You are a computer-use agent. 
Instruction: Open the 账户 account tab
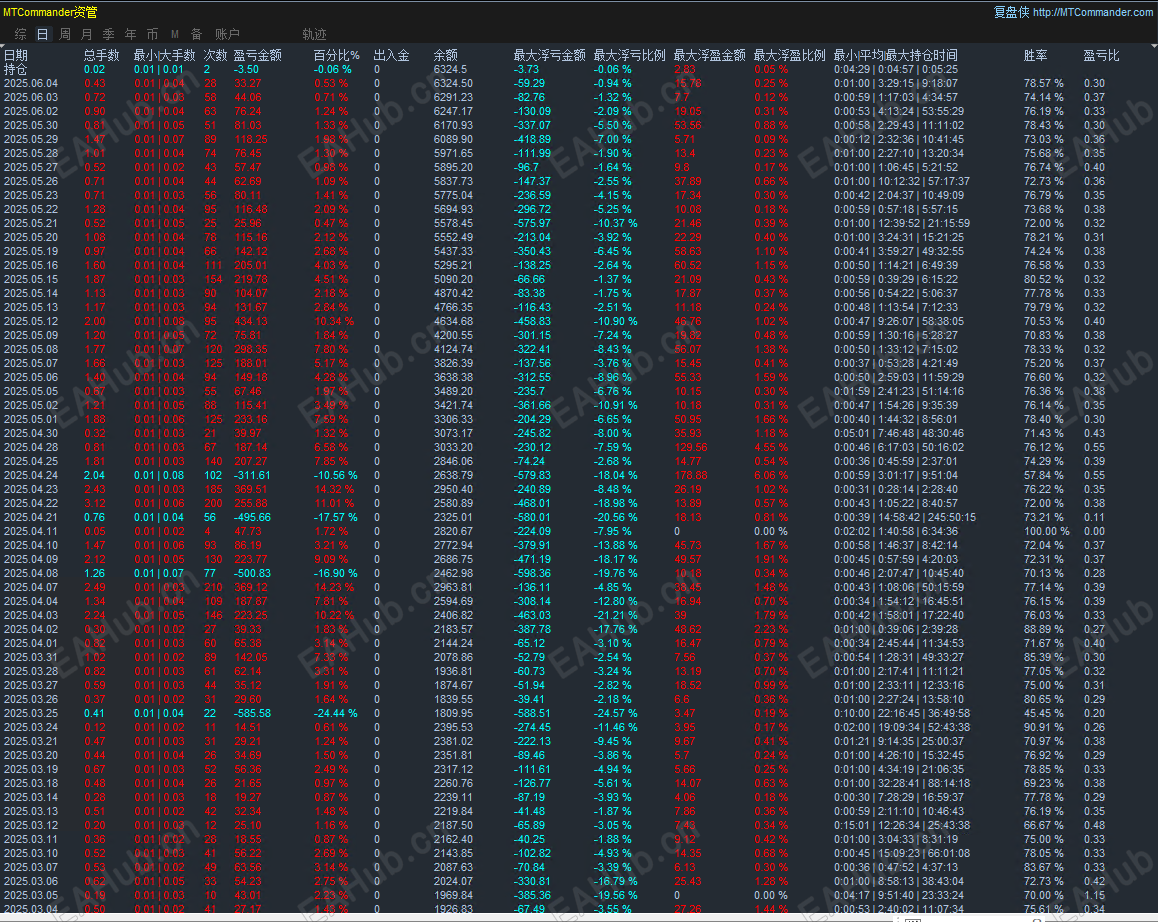coord(227,34)
